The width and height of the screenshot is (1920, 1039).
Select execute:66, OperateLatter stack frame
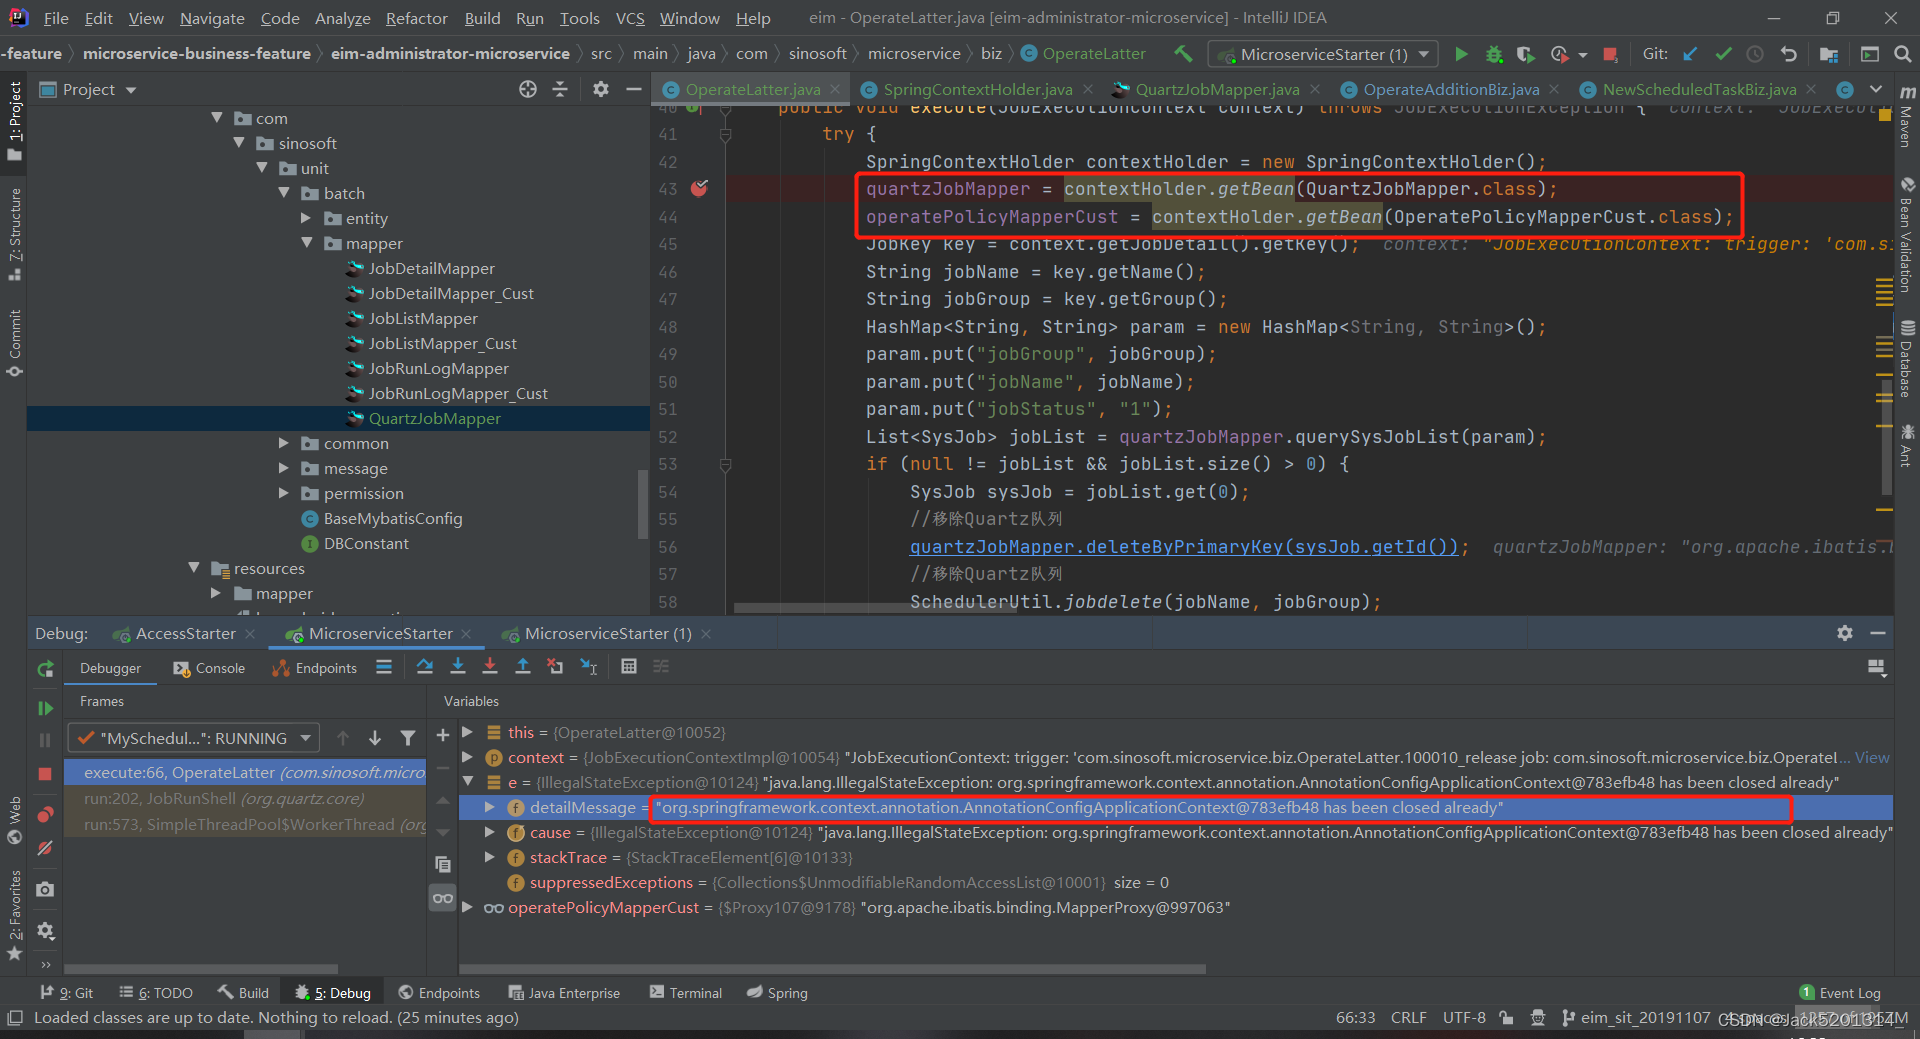pos(246,772)
